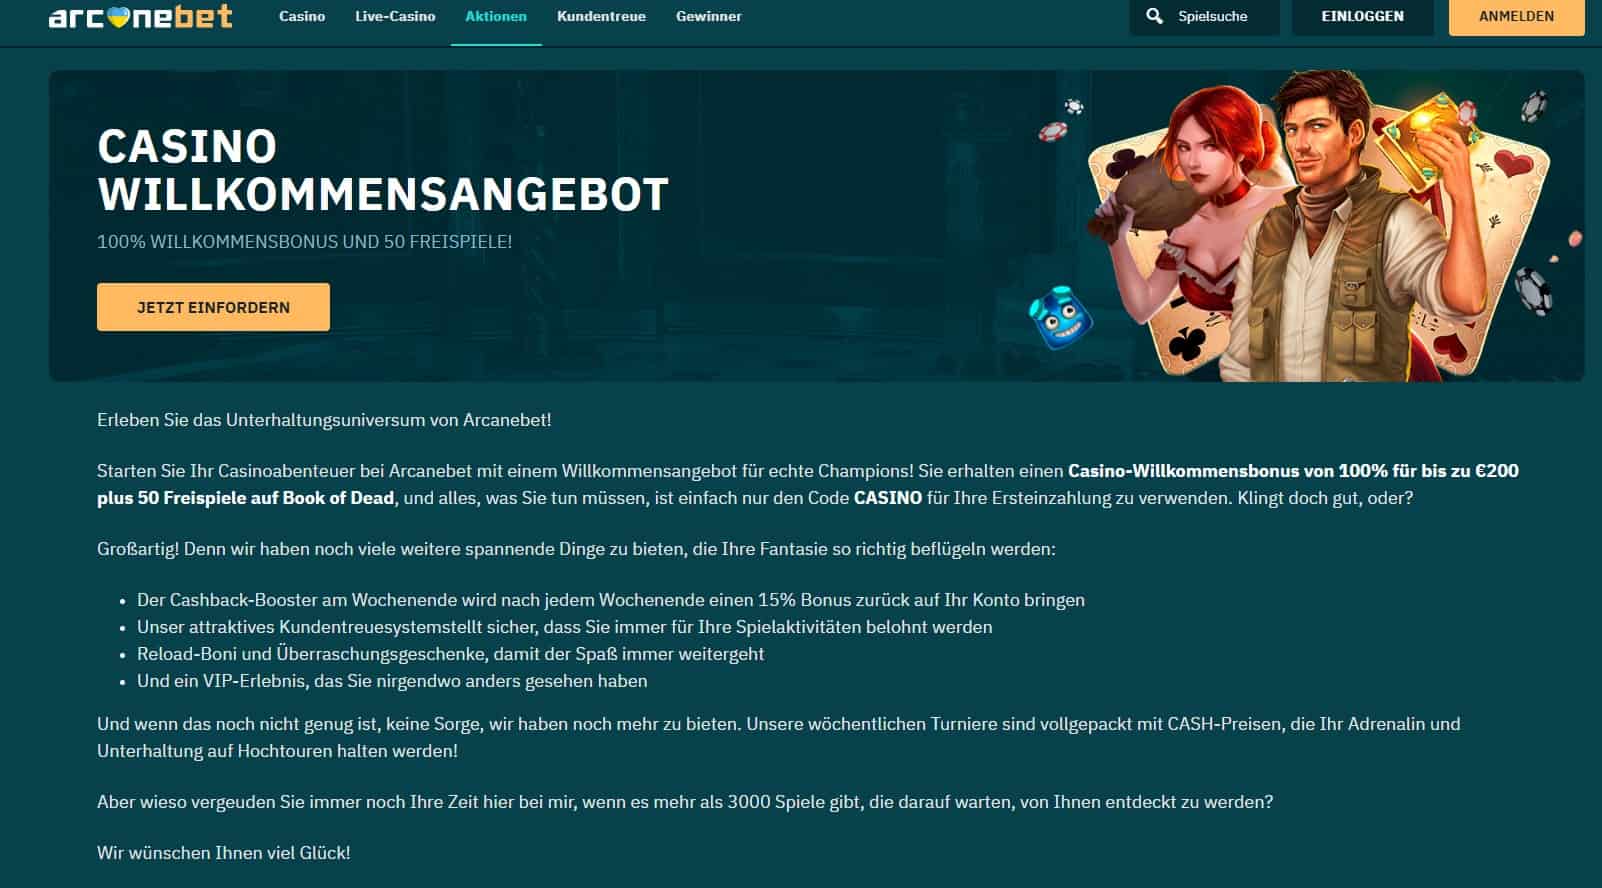Open the Gewinner menu item

click(708, 16)
